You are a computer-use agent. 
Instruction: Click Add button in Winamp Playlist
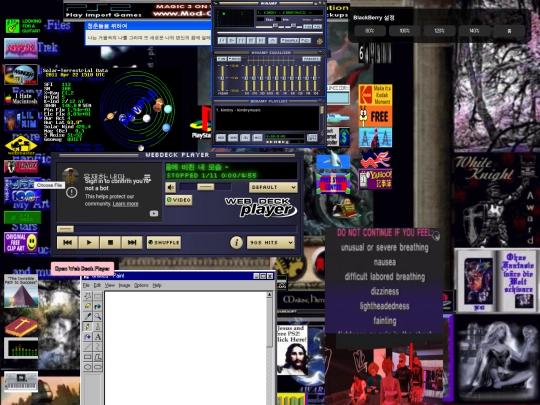(x=221, y=138)
